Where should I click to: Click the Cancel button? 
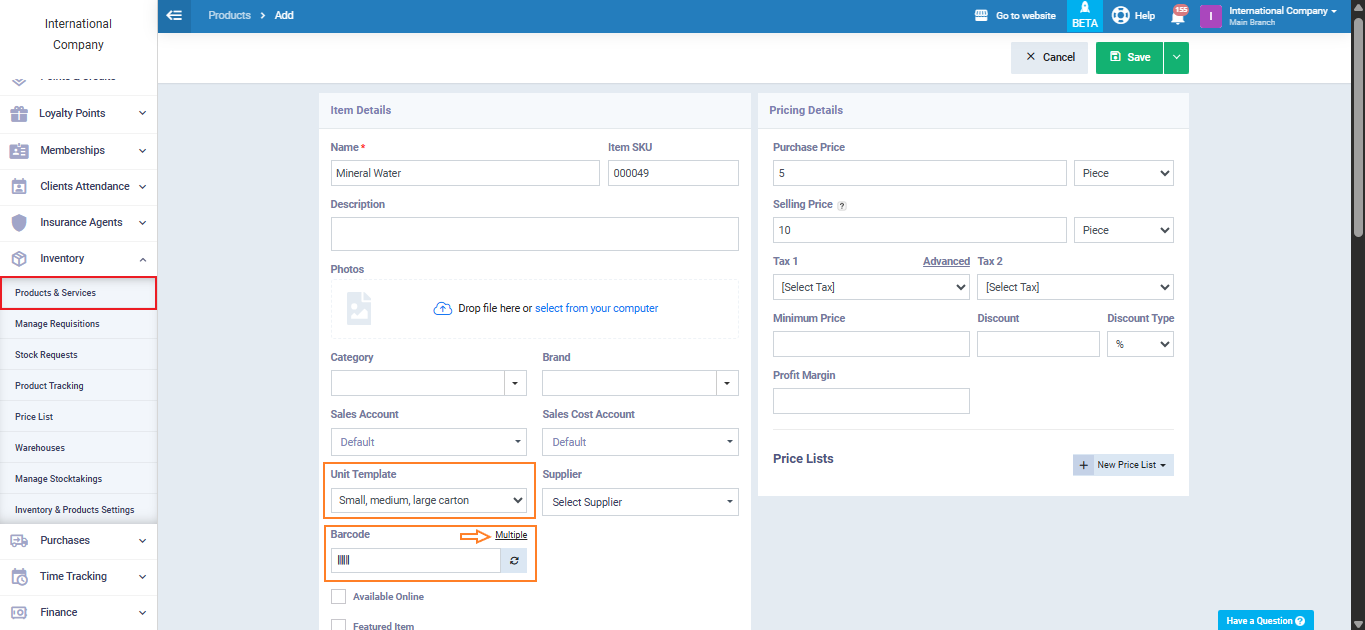1048,58
